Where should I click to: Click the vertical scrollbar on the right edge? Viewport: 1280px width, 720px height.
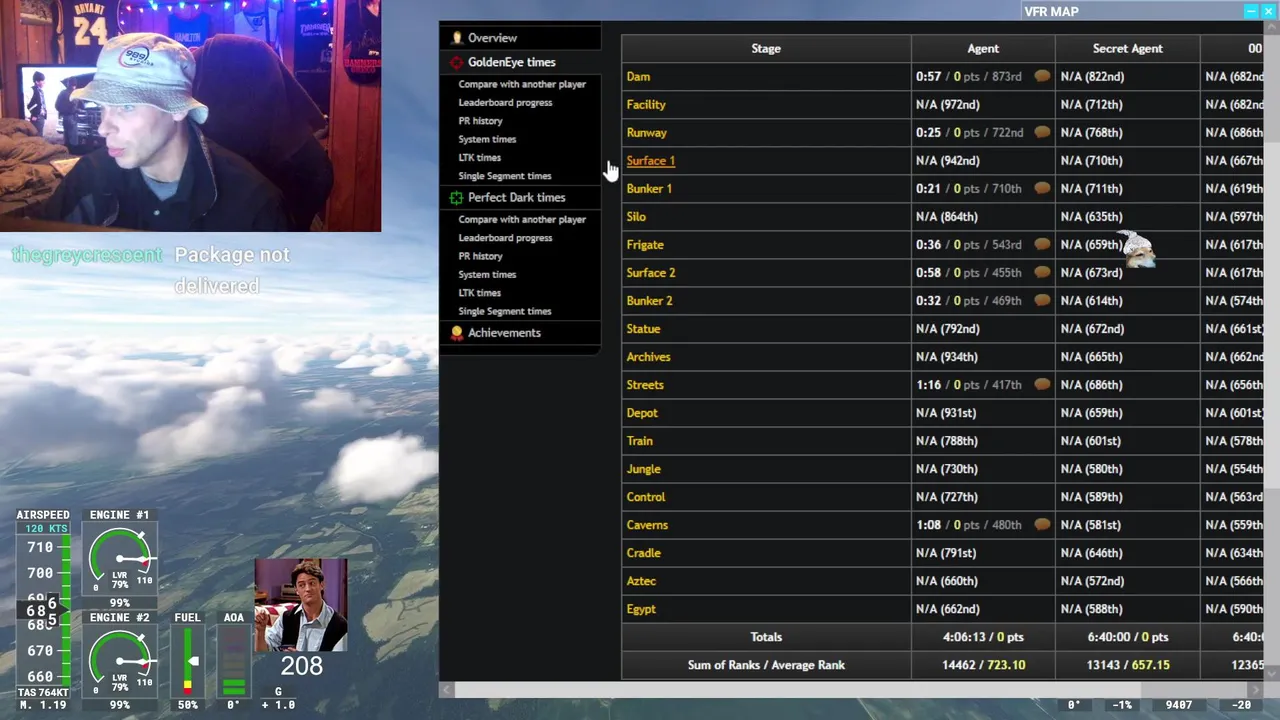pos(1271,350)
